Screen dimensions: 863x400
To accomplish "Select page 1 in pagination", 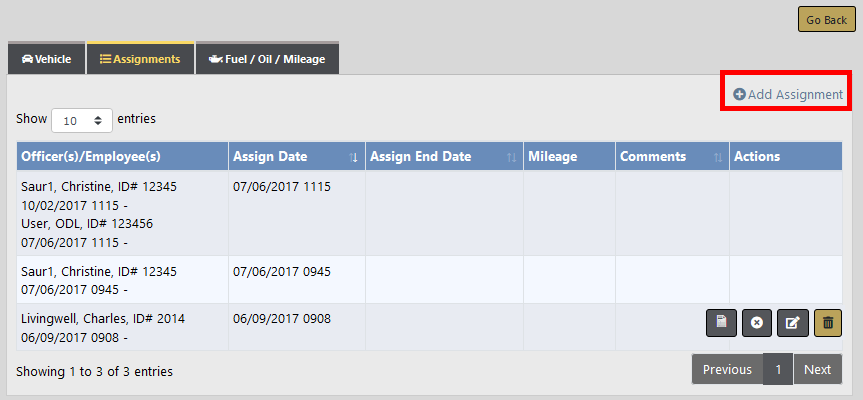I will tap(778, 369).
